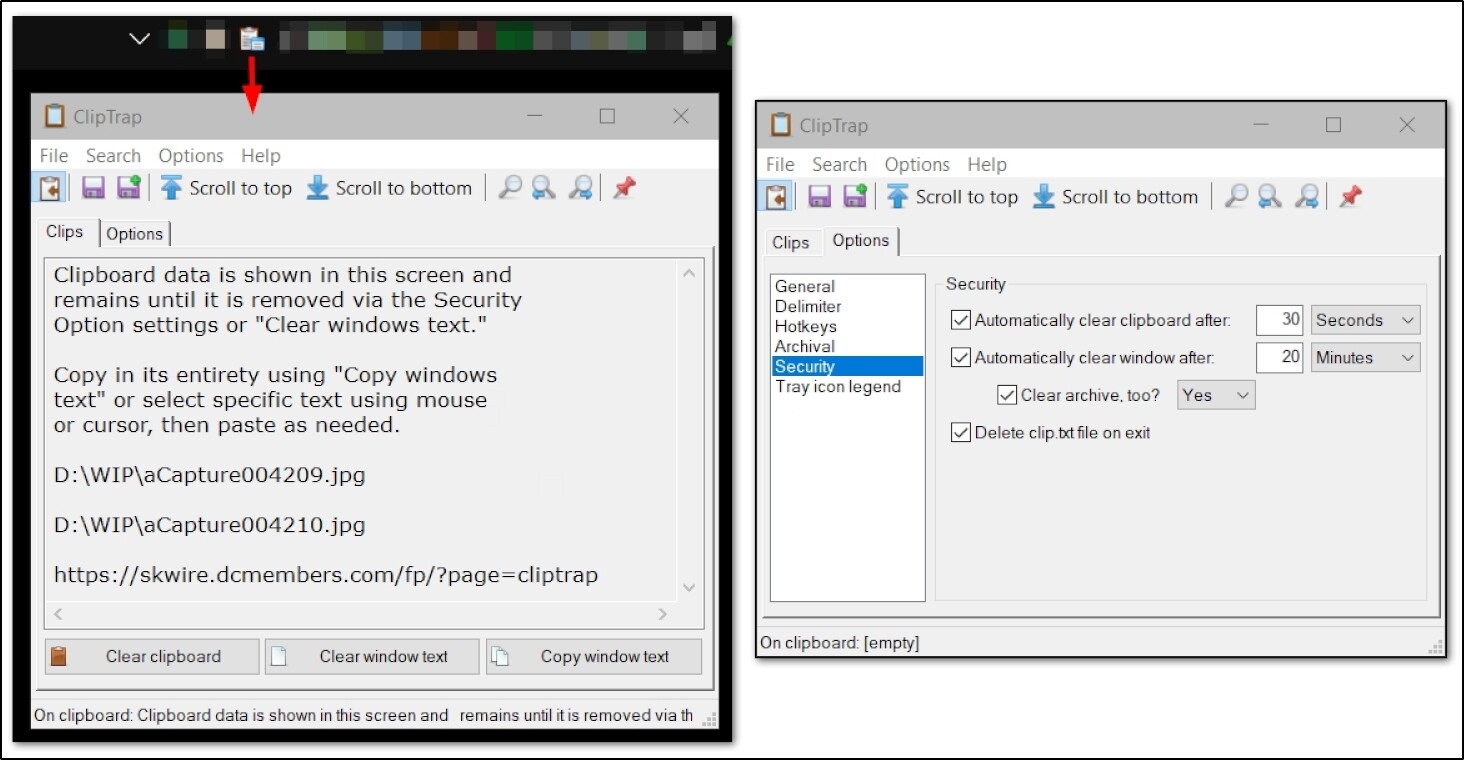The image size is (1464, 760).
Task: Switch to Options tab in the Clips-tab window
Action: (135, 234)
